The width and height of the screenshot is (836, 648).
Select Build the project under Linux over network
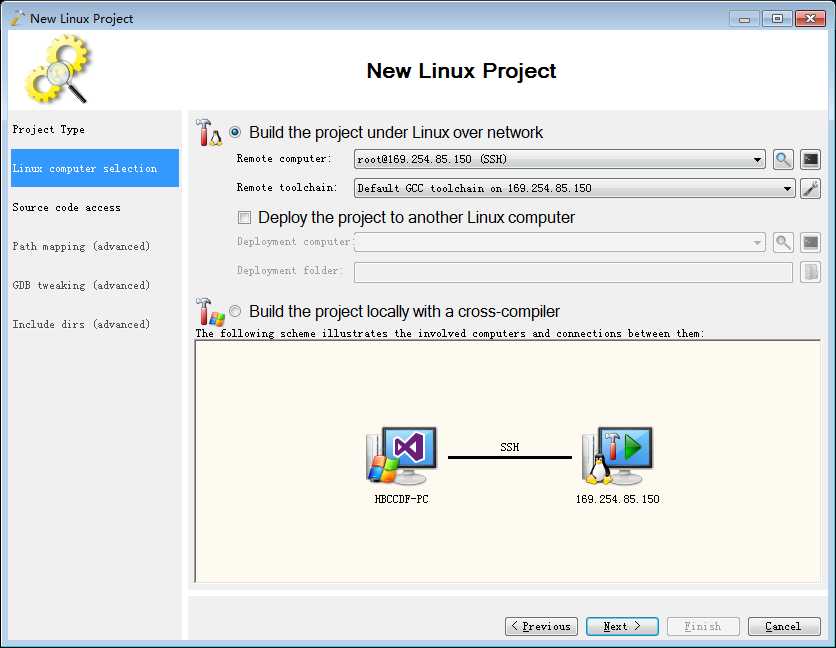click(235, 132)
